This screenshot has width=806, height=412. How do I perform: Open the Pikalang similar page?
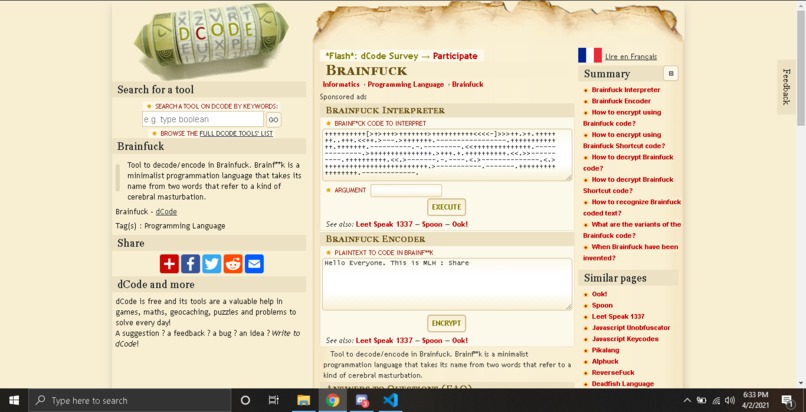point(605,350)
